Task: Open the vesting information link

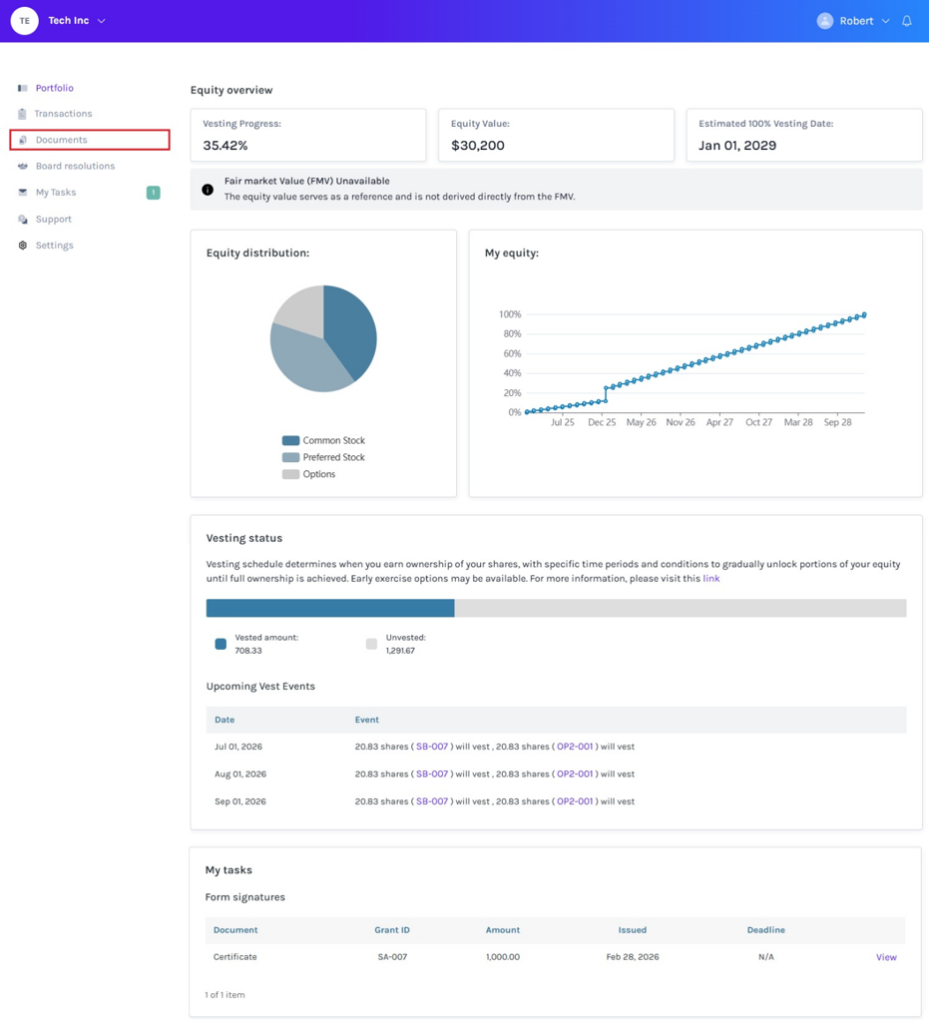Action: pos(711,579)
